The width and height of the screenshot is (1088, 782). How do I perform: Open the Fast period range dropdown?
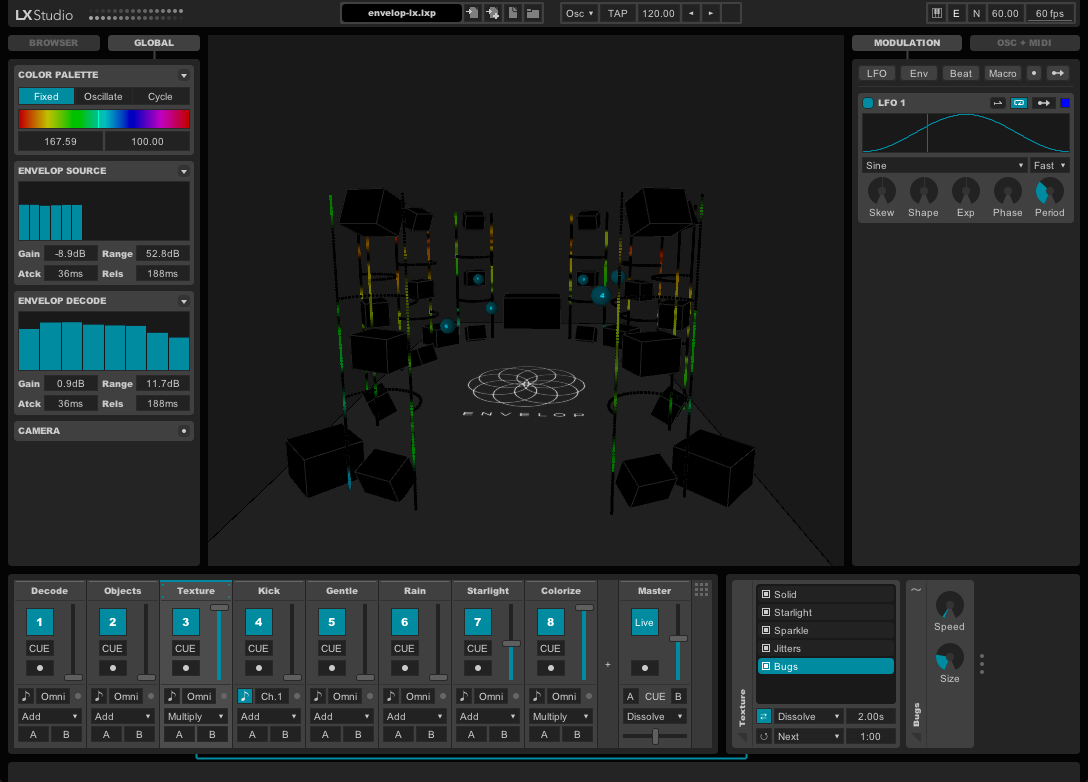coord(1049,165)
